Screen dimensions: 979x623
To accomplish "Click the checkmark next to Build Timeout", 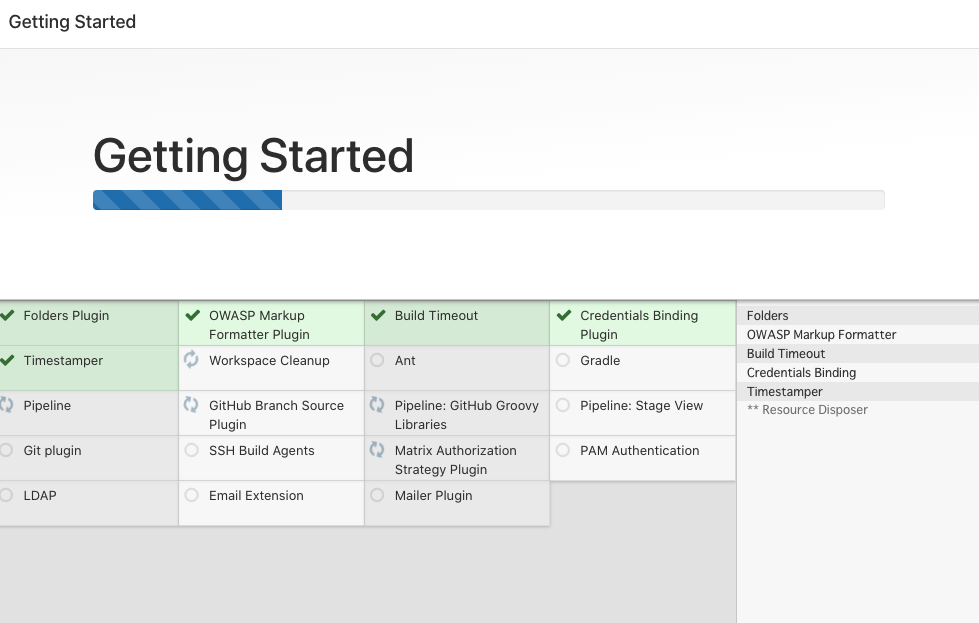I will pyautogui.click(x=377, y=316).
